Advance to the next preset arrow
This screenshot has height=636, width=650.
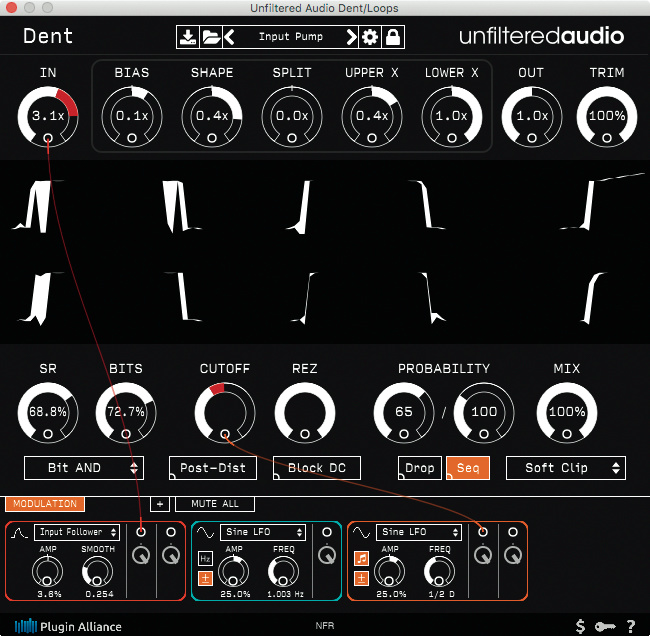tap(351, 38)
